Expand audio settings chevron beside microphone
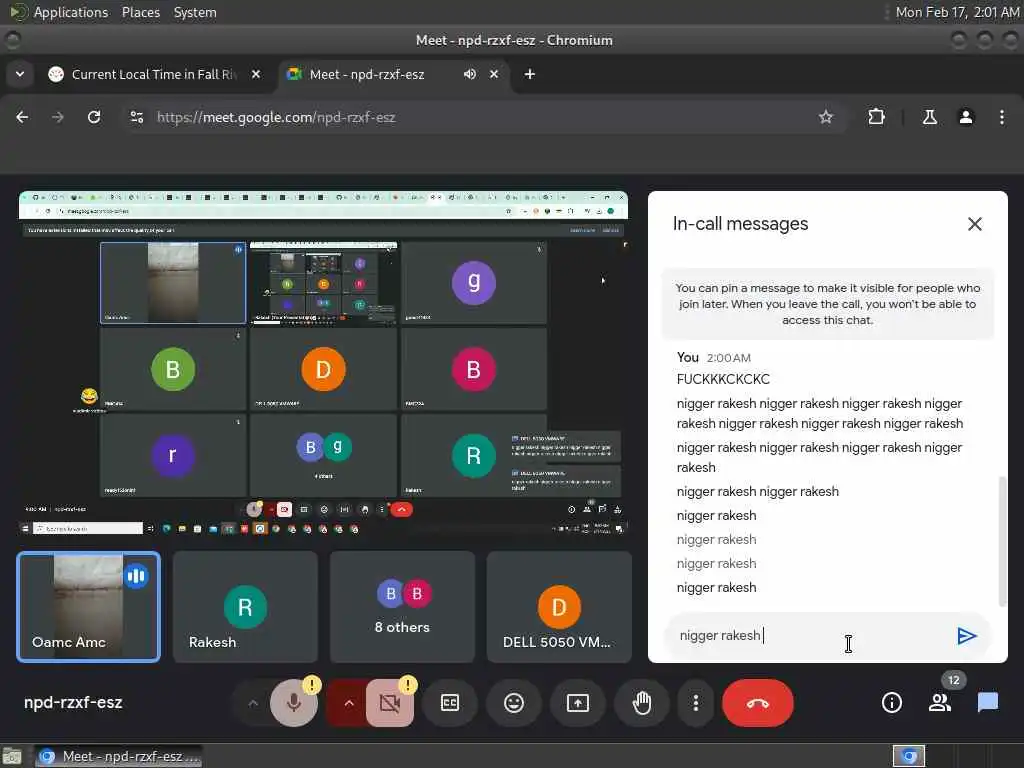This screenshot has width=1024, height=768. (253, 703)
